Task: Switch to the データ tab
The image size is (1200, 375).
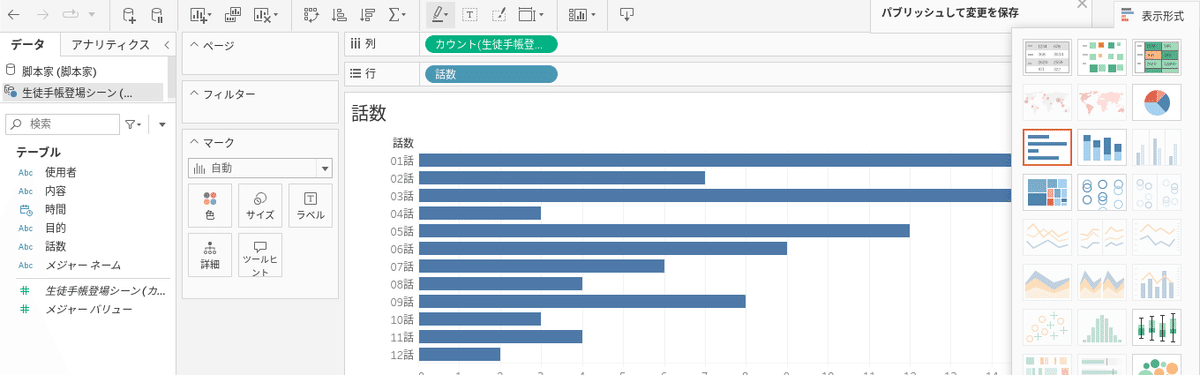Action: 28,45
